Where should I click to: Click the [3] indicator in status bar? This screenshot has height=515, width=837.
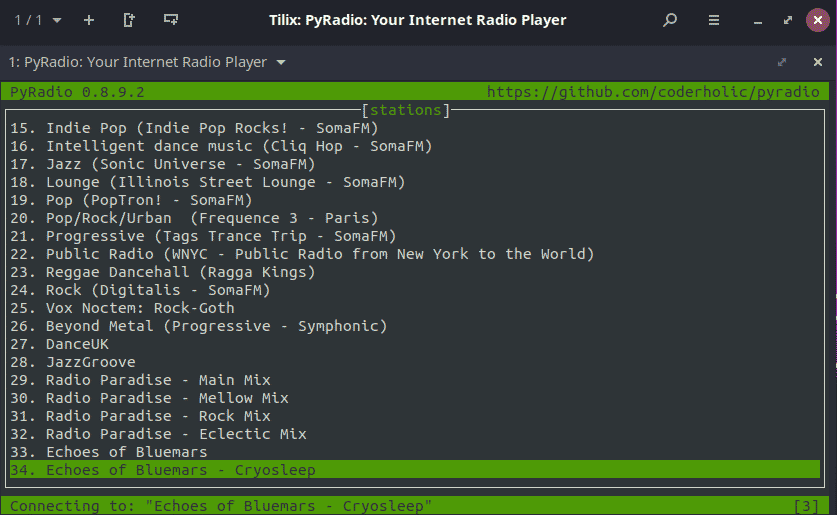806,505
